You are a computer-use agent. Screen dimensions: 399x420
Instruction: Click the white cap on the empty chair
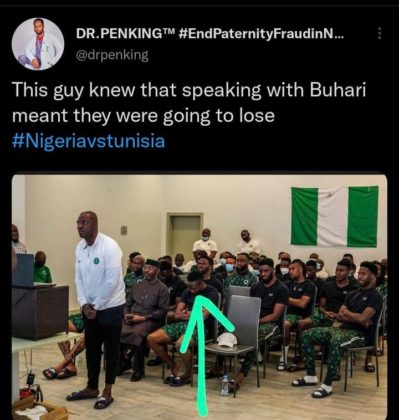(x=227, y=340)
